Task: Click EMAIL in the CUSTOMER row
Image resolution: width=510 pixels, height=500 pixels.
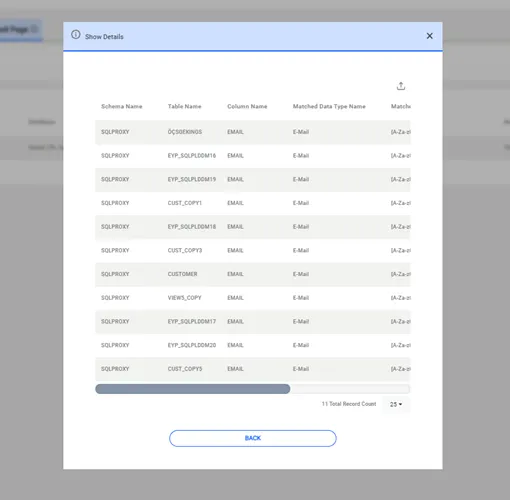Action: [235, 274]
